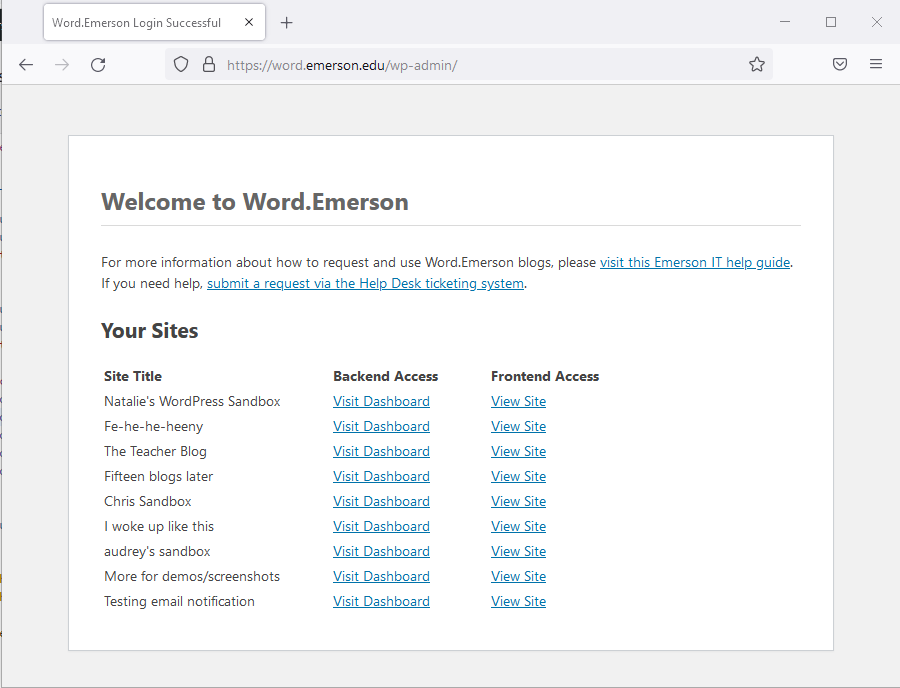View Site for Fe-he-he-heeny
This screenshot has height=688, width=900.
pos(518,426)
